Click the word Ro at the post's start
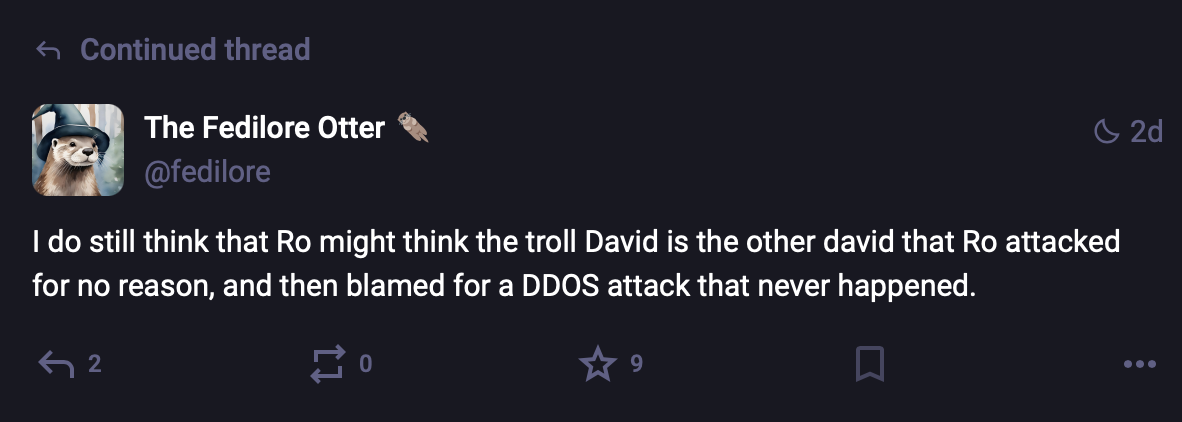Image resolution: width=1182 pixels, height=422 pixels. click(x=289, y=243)
